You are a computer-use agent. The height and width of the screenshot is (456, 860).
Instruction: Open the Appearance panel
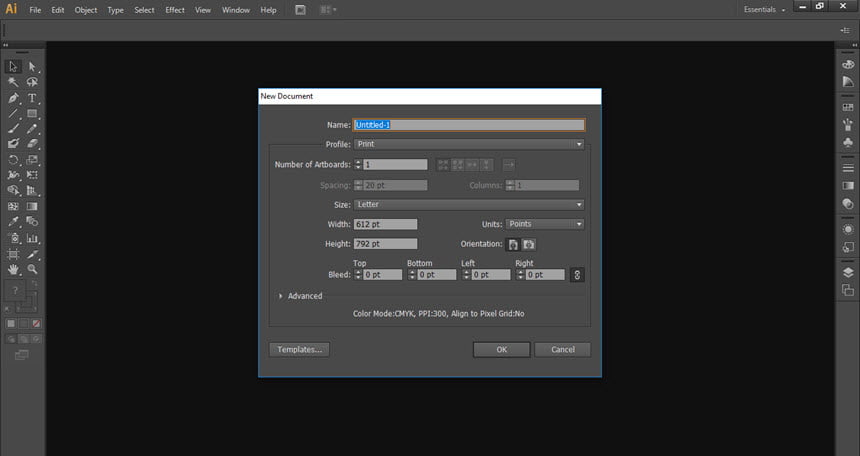[x=848, y=229]
